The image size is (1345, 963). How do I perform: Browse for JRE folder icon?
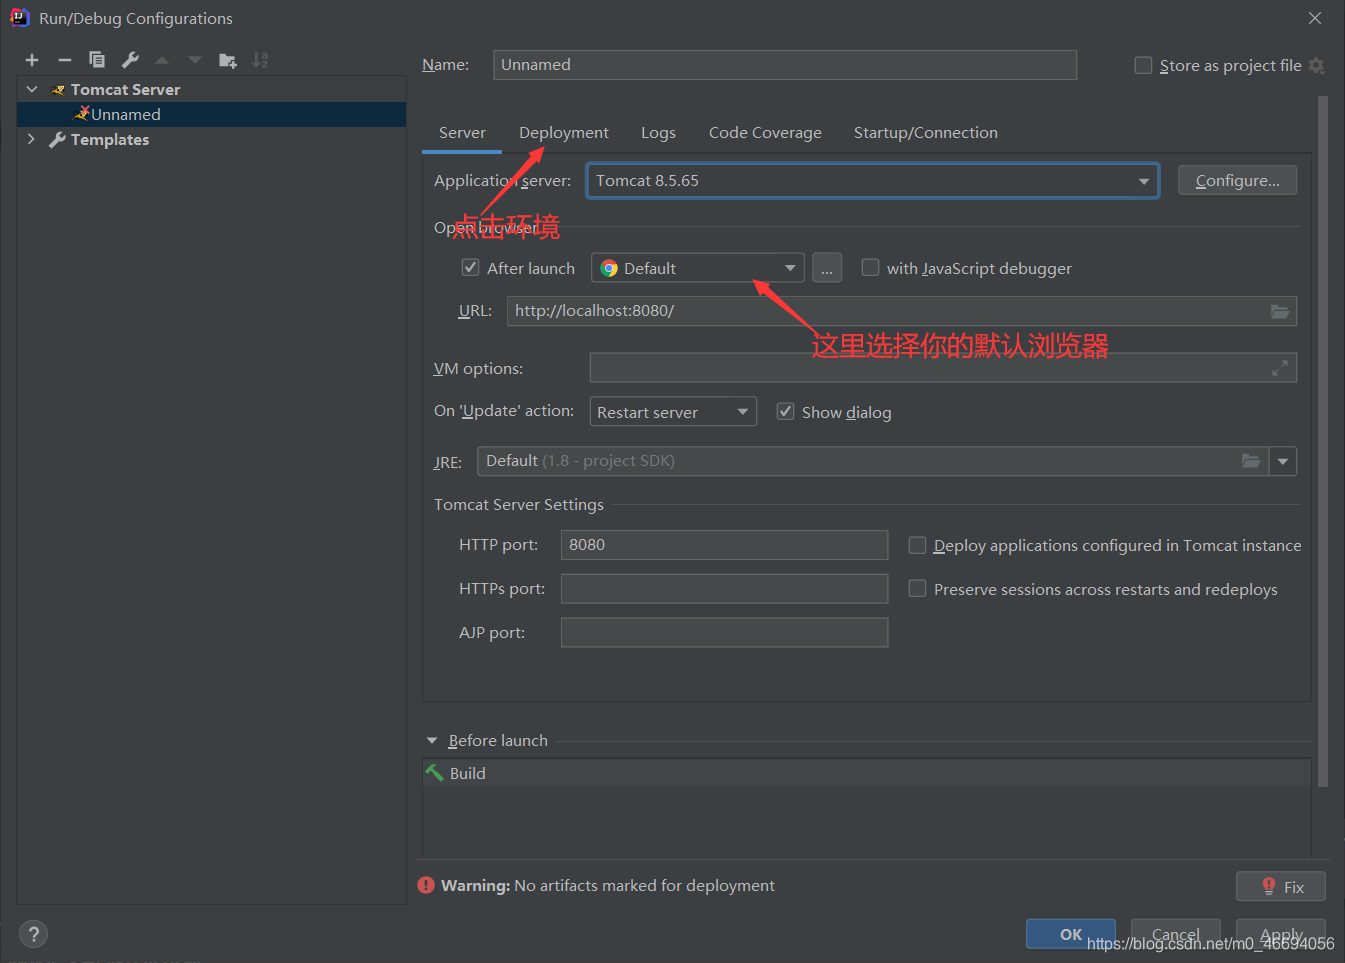tap(1251, 461)
